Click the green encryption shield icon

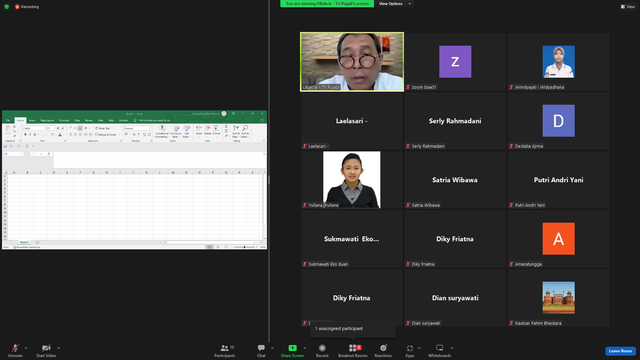(7, 7)
